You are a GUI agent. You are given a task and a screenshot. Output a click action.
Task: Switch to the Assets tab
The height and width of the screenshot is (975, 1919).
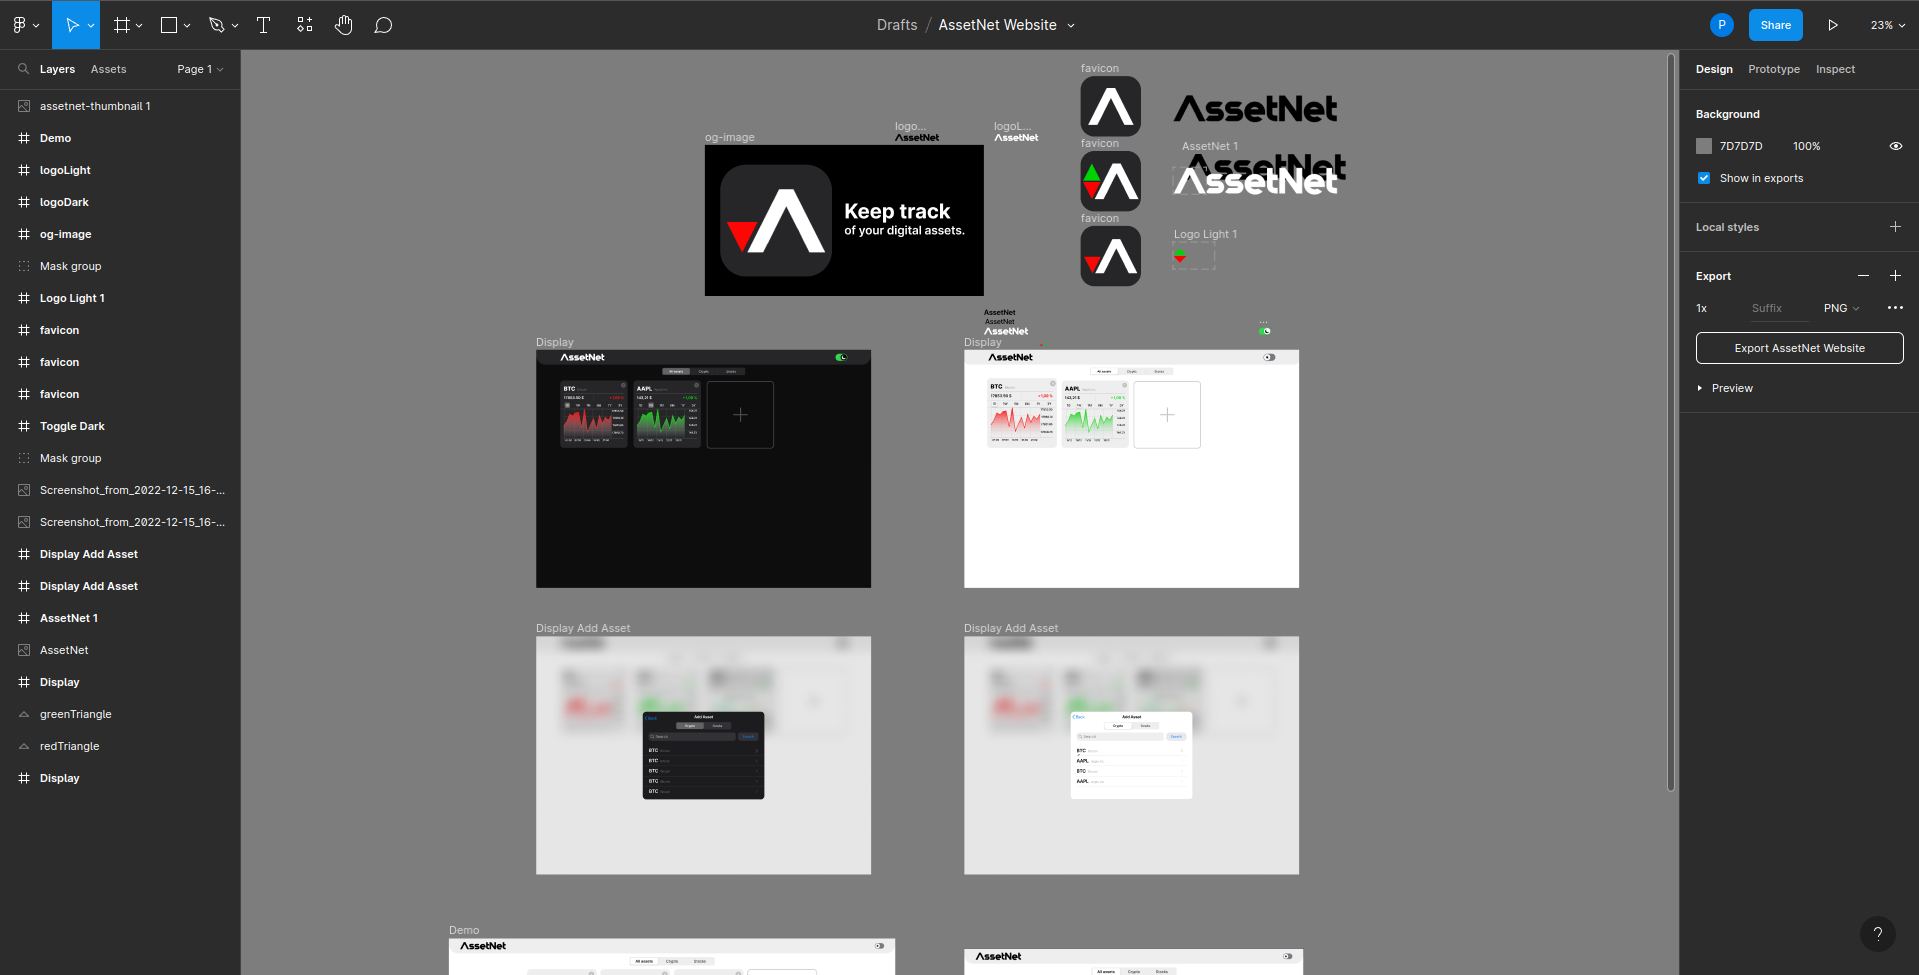[x=108, y=69]
